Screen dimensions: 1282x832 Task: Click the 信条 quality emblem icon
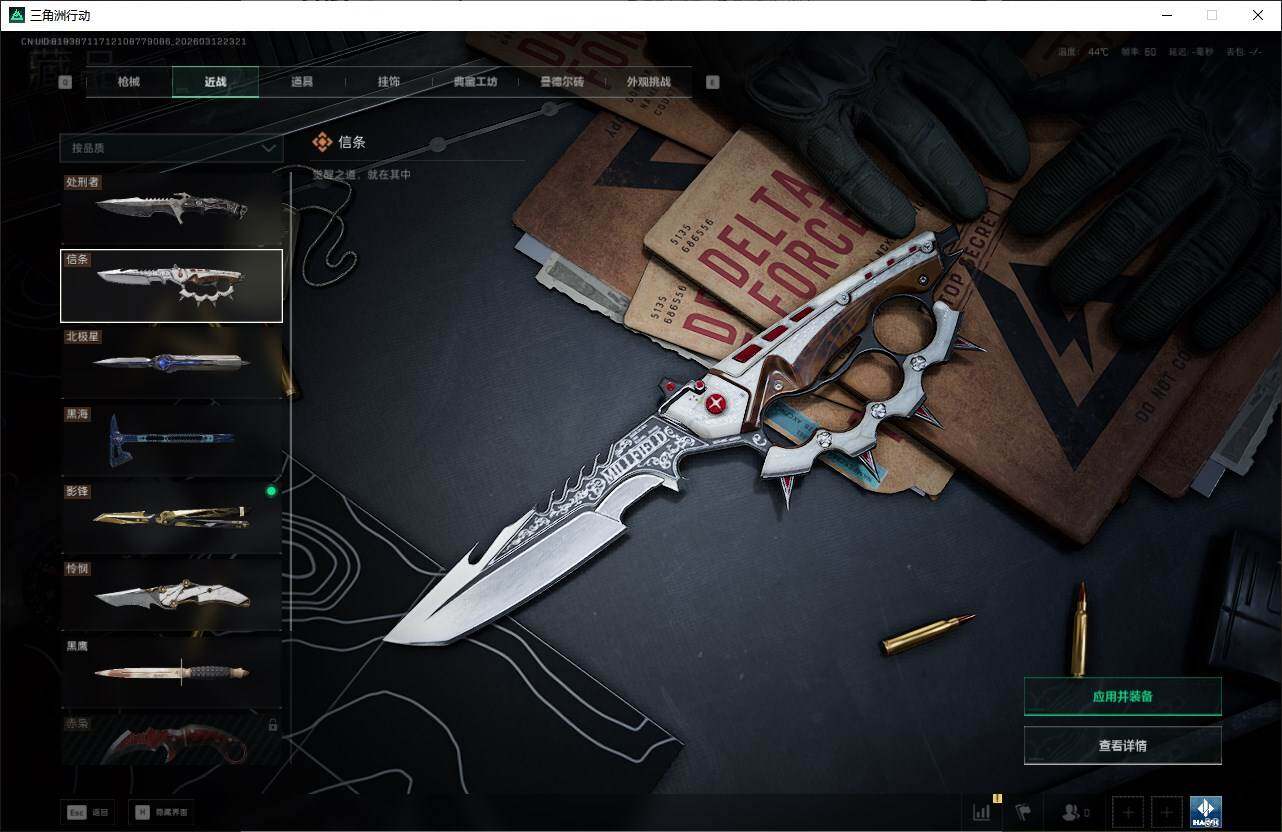click(321, 142)
